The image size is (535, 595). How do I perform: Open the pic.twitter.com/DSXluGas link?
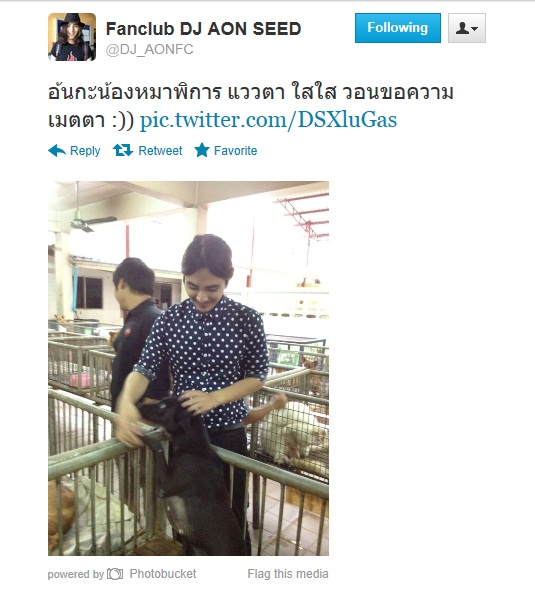click(x=268, y=120)
